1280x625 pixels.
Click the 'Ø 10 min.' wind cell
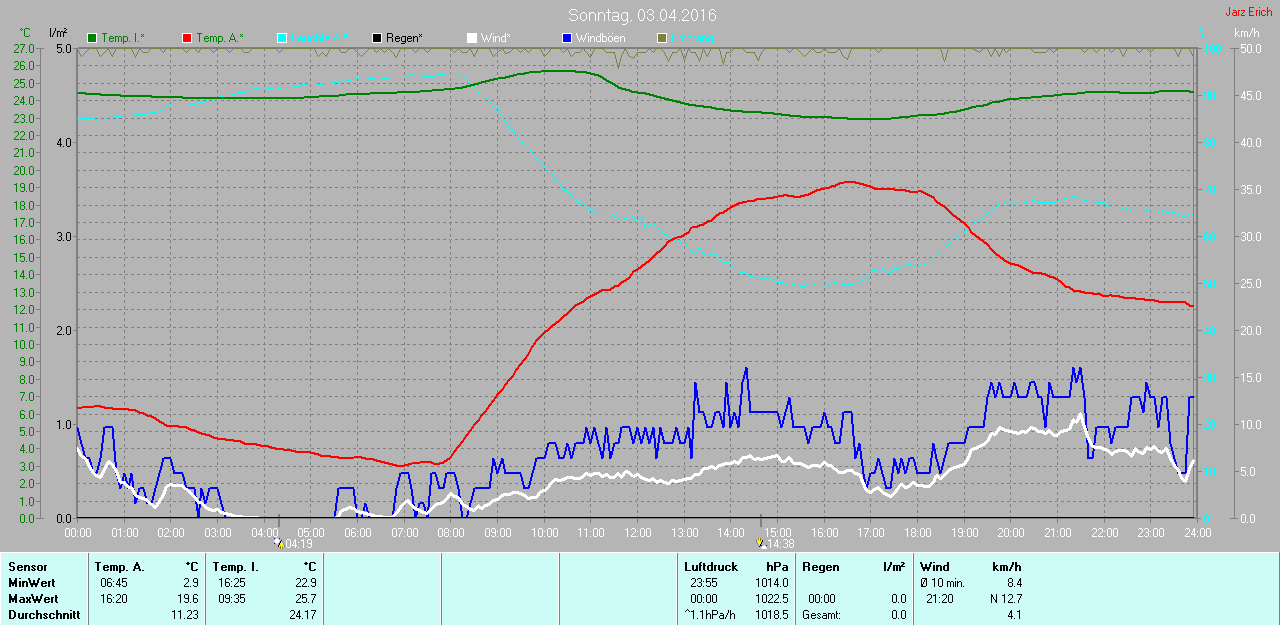942,582
